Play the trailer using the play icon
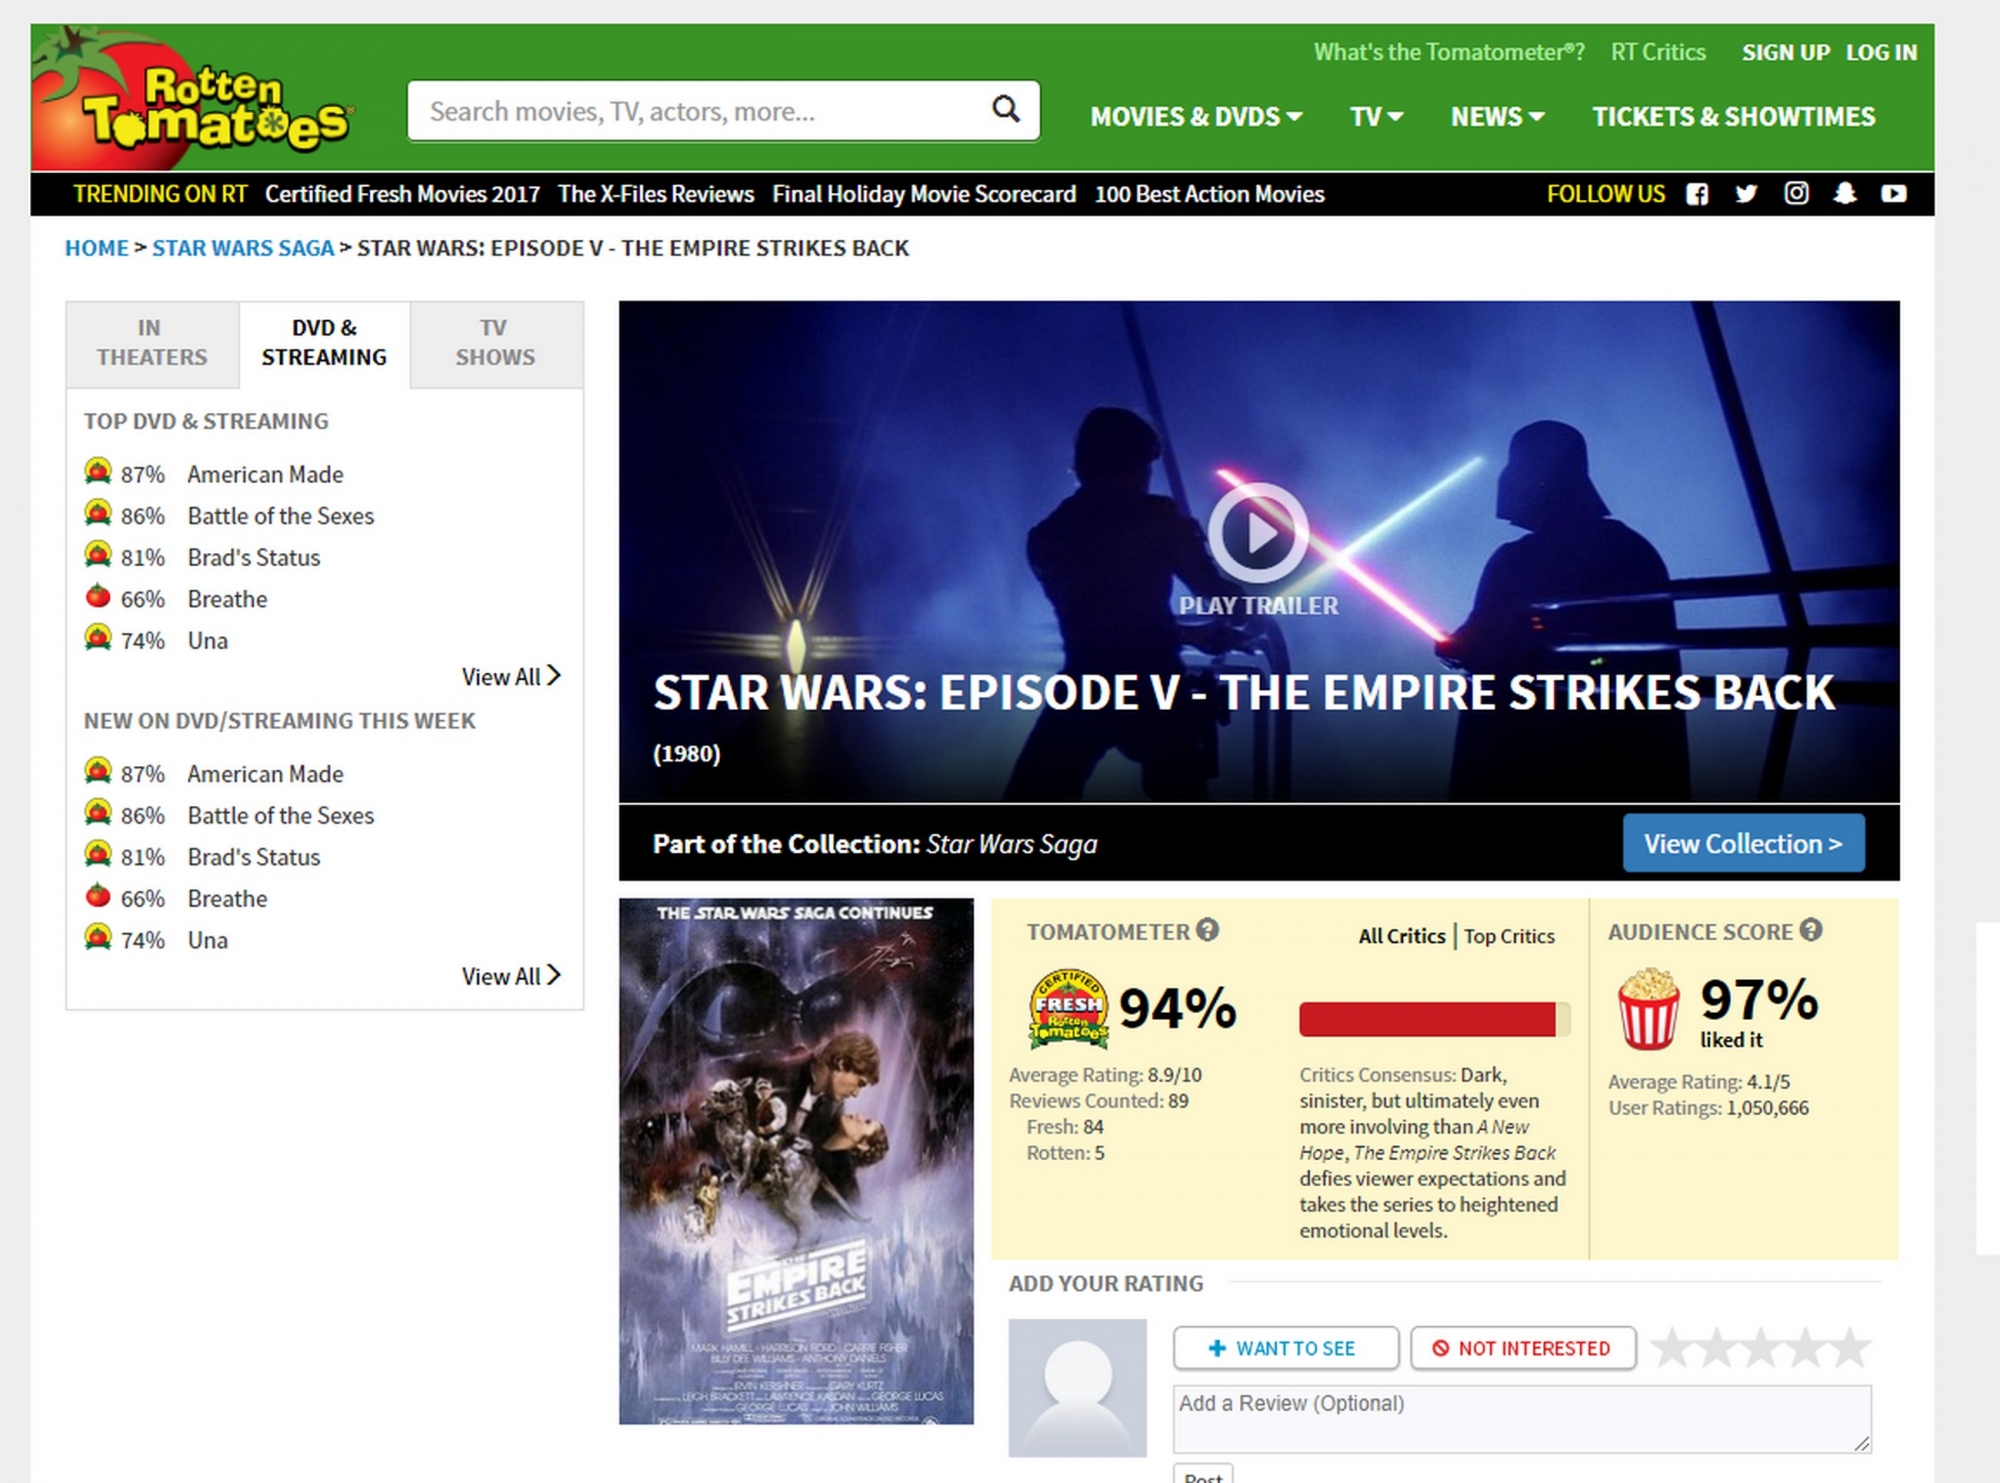This screenshot has width=2000, height=1483. [1258, 533]
